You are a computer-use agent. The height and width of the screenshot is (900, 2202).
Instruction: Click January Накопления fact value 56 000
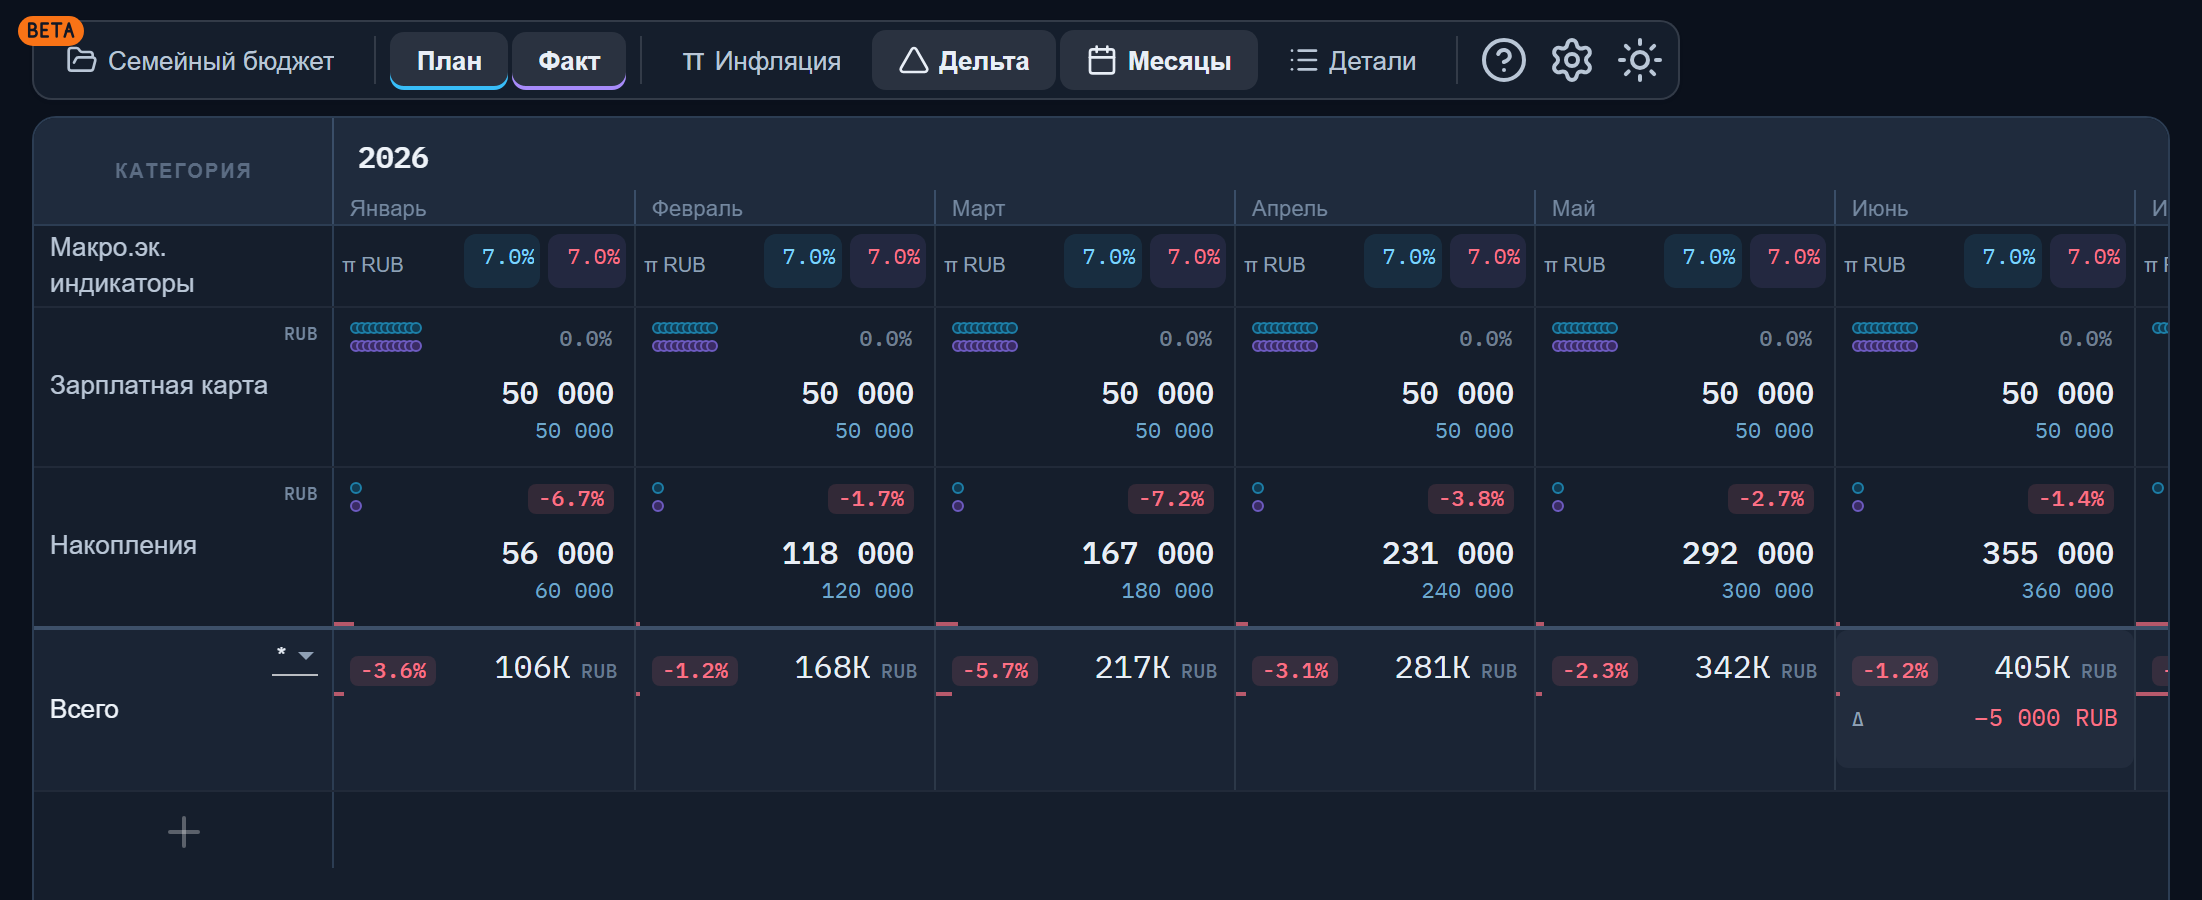(x=557, y=553)
